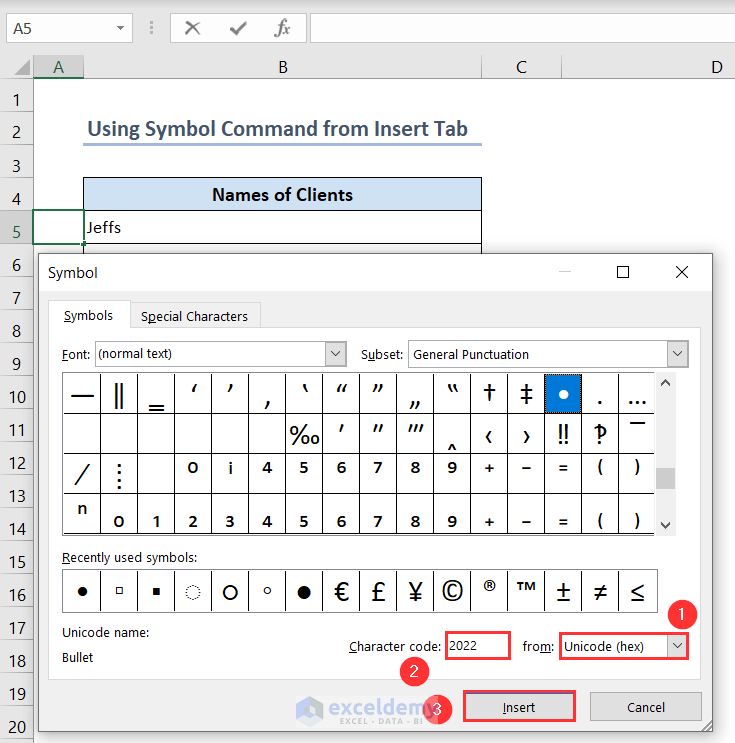Select column B header

coord(282,67)
